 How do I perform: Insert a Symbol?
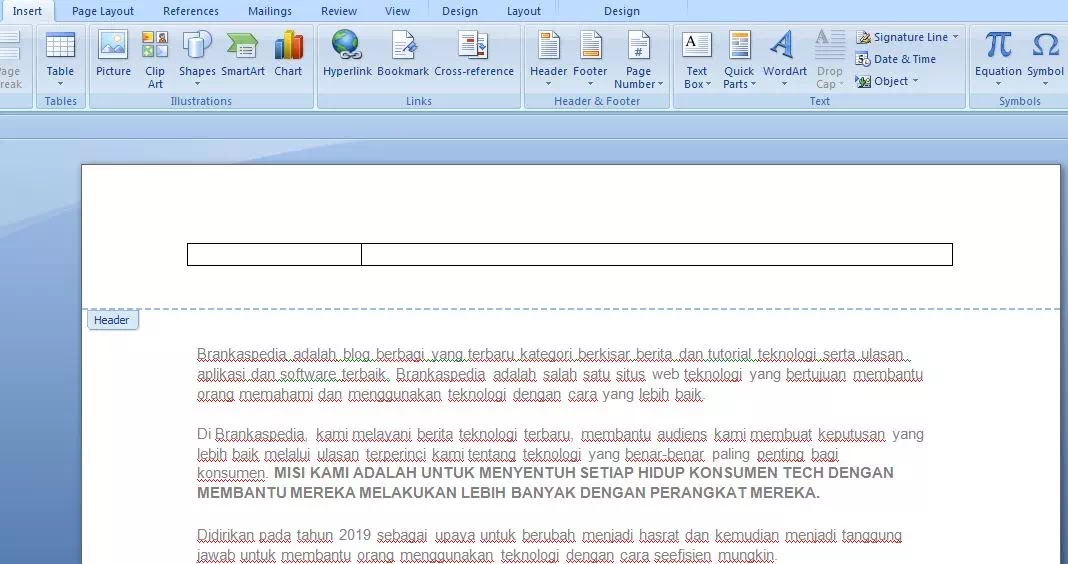tap(1045, 59)
